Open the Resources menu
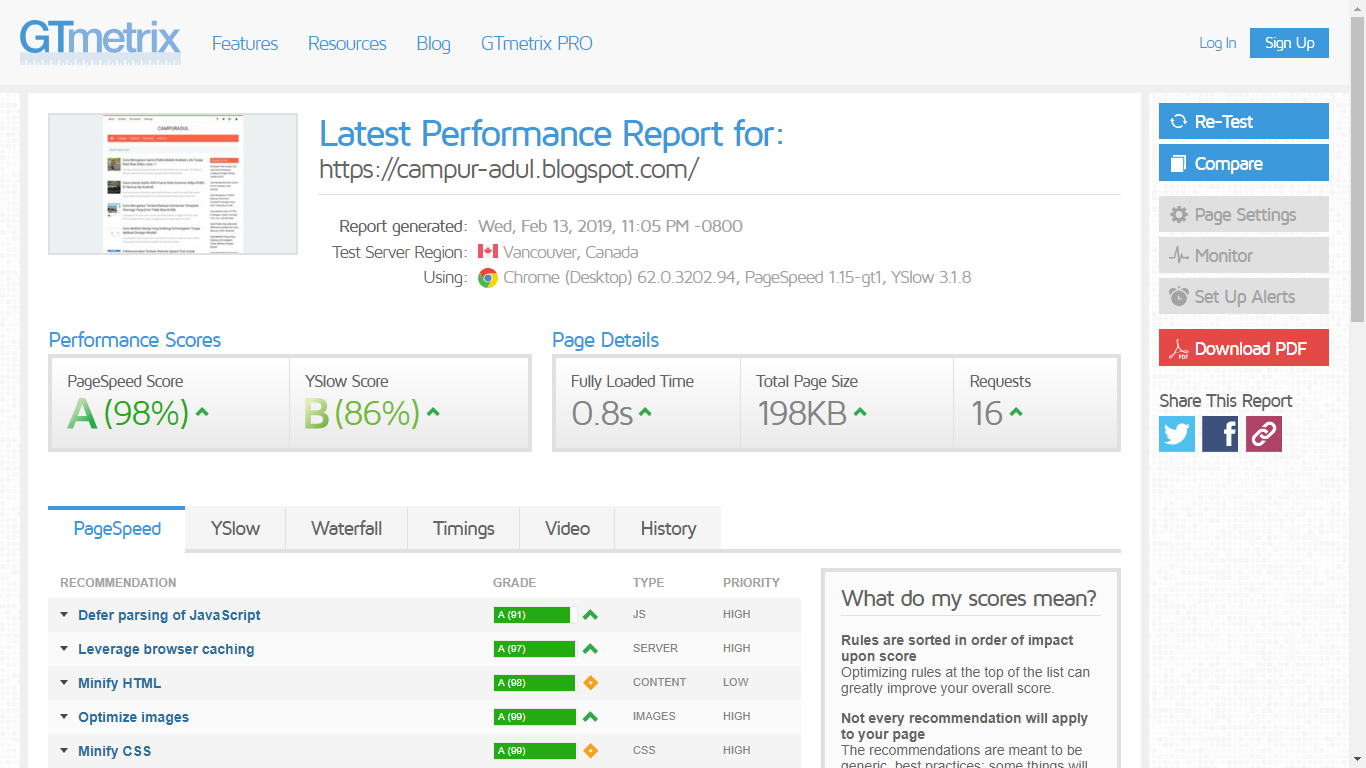Image resolution: width=1366 pixels, height=768 pixels. coord(347,43)
